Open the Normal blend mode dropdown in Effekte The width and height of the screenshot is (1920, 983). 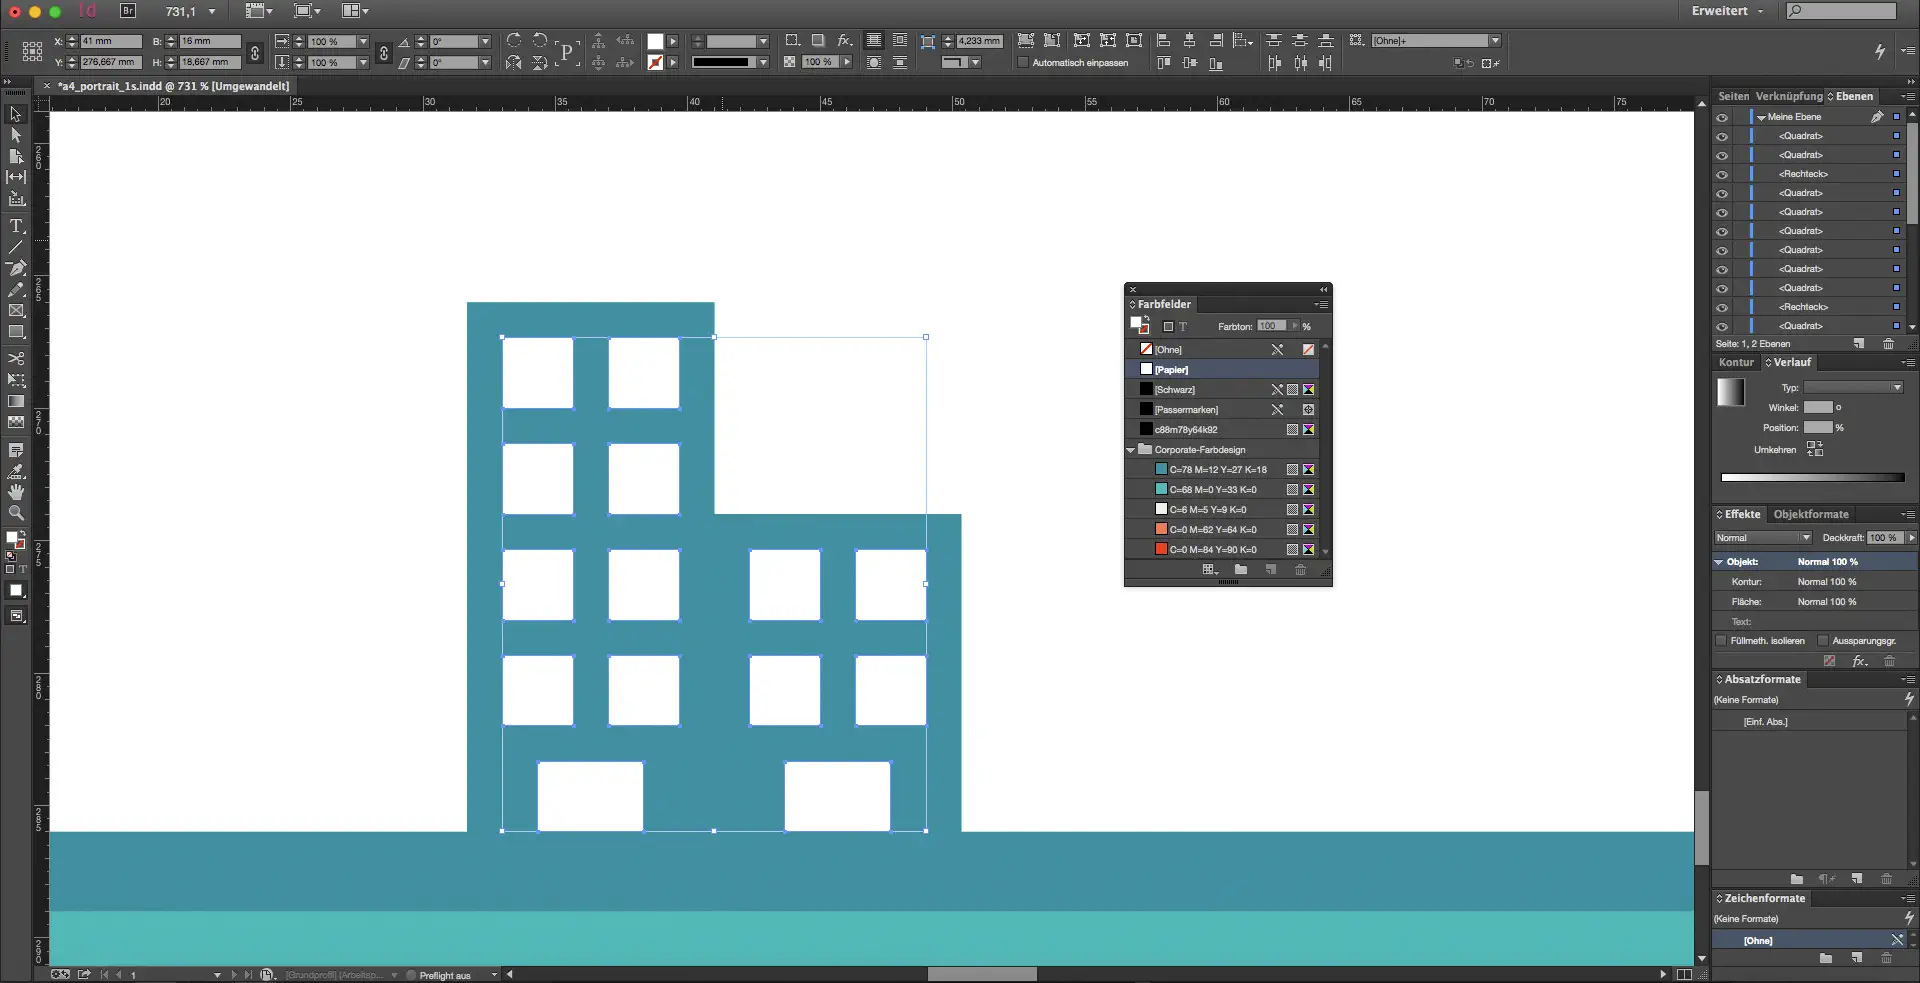tap(1763, 538)
